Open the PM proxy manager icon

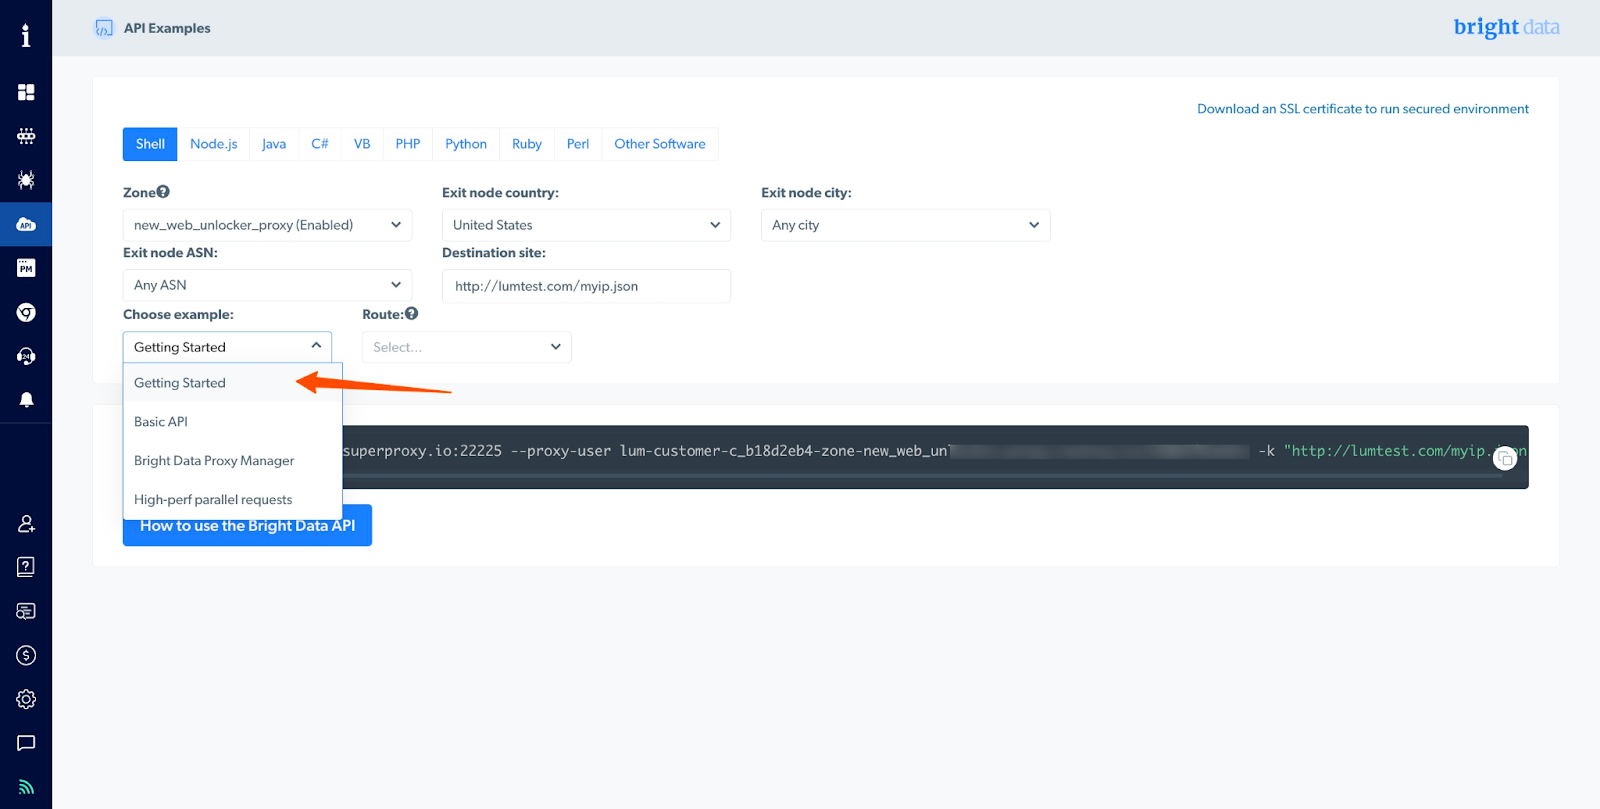pos(26,268)
